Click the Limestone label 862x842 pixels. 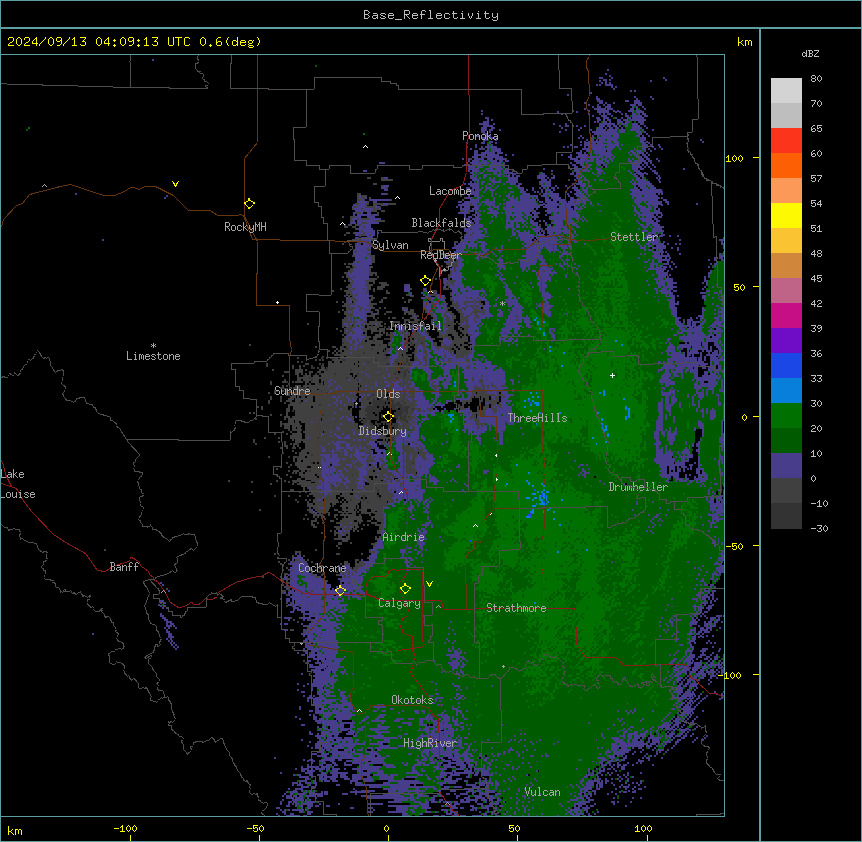tap(153, 356)
